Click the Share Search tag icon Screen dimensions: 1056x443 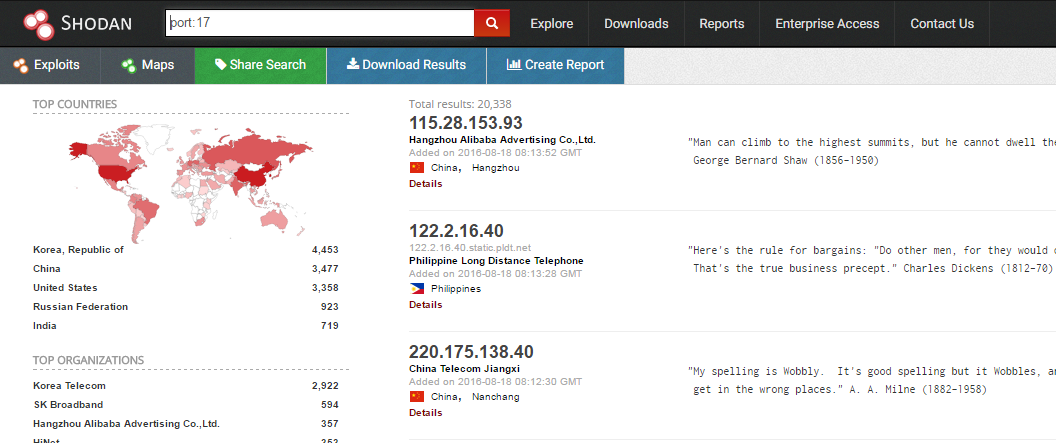pos(220,65)
